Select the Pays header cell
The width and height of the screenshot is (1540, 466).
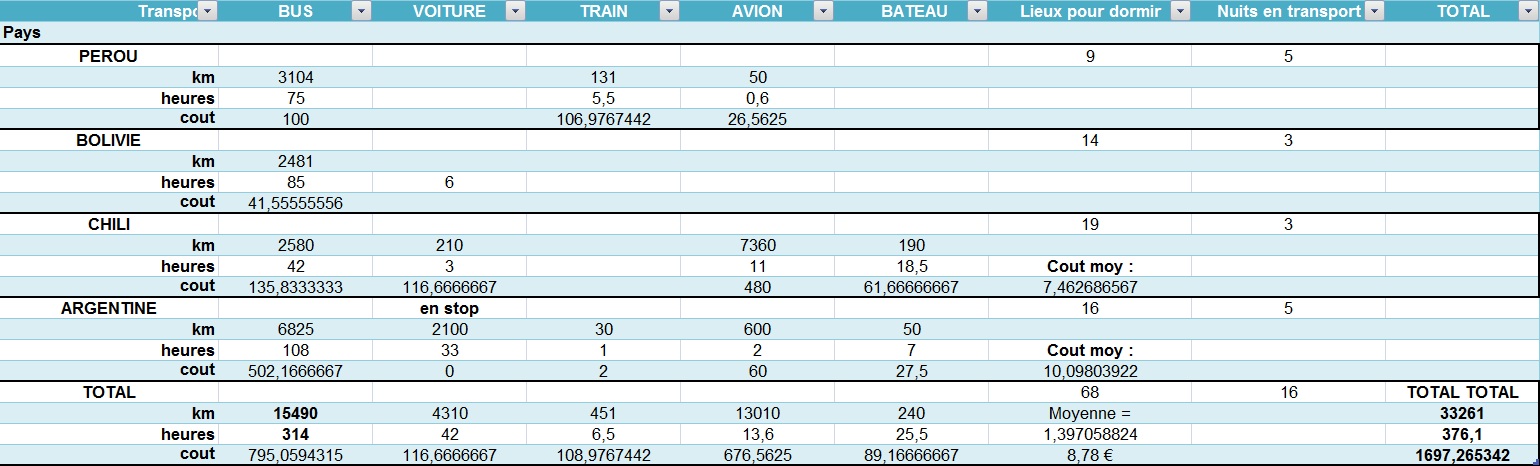click(22, 33)
